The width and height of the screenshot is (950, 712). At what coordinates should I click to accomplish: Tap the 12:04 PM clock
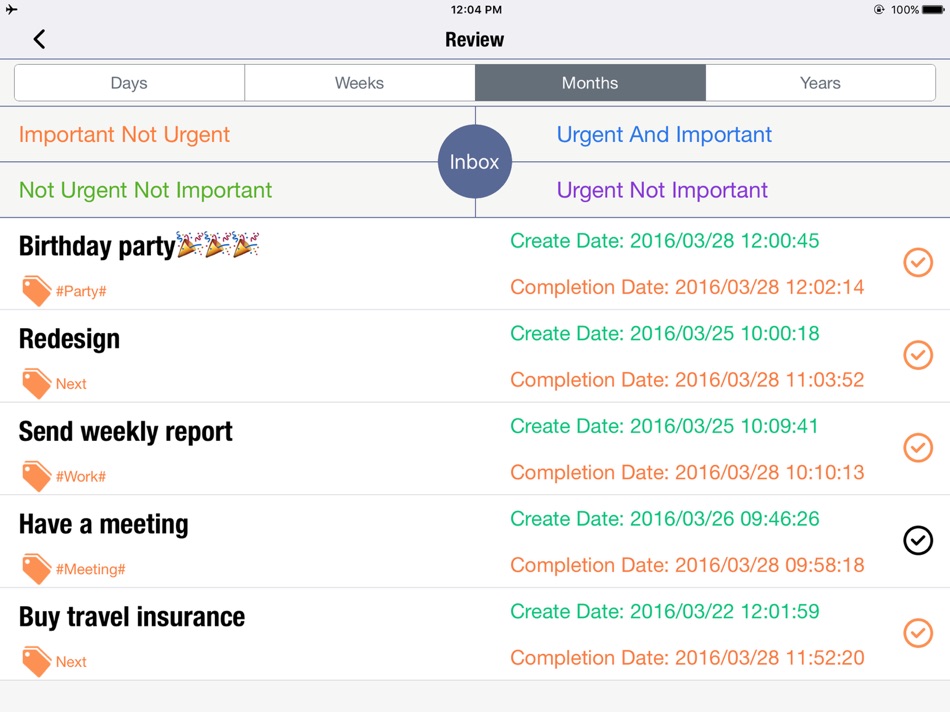coord(476,10)
